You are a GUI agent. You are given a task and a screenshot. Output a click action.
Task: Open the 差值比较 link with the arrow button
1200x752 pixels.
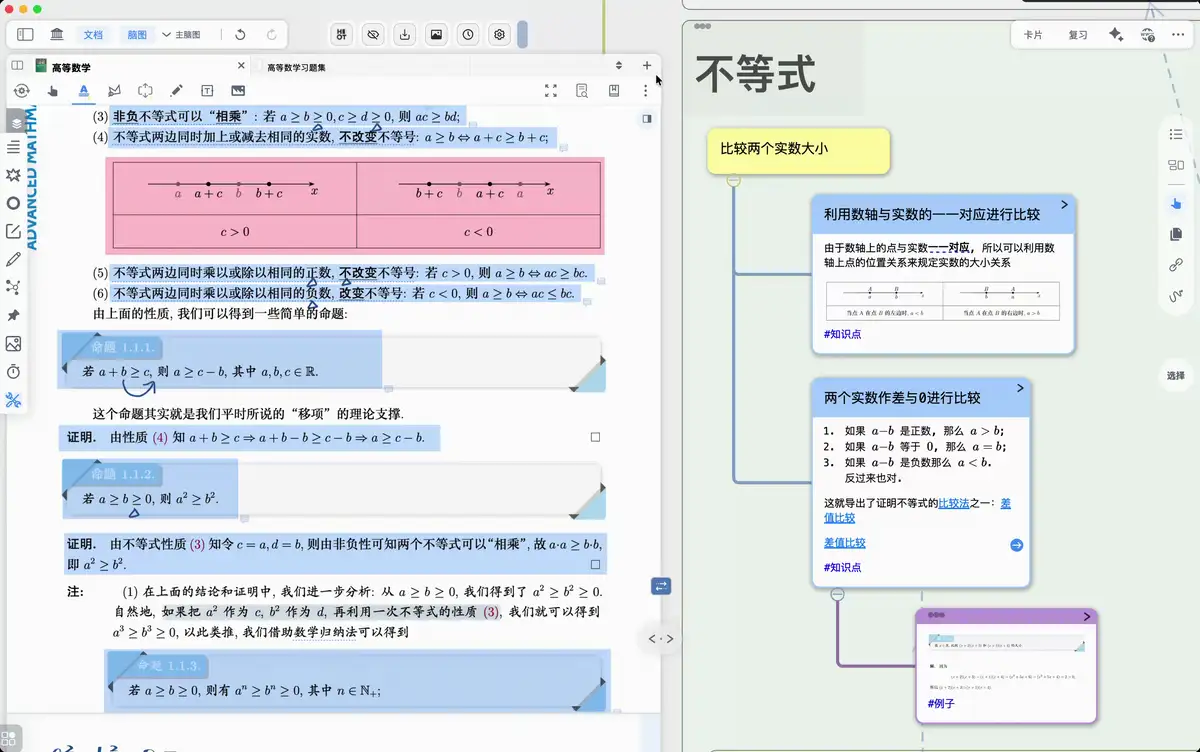coord(845,543)
